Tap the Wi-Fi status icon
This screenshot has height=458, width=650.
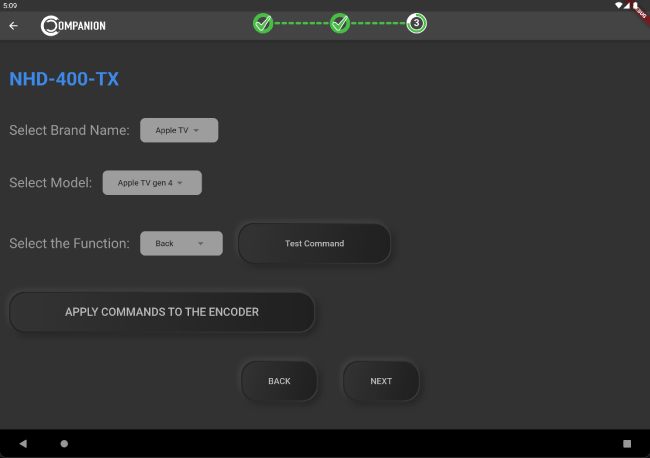621,5
